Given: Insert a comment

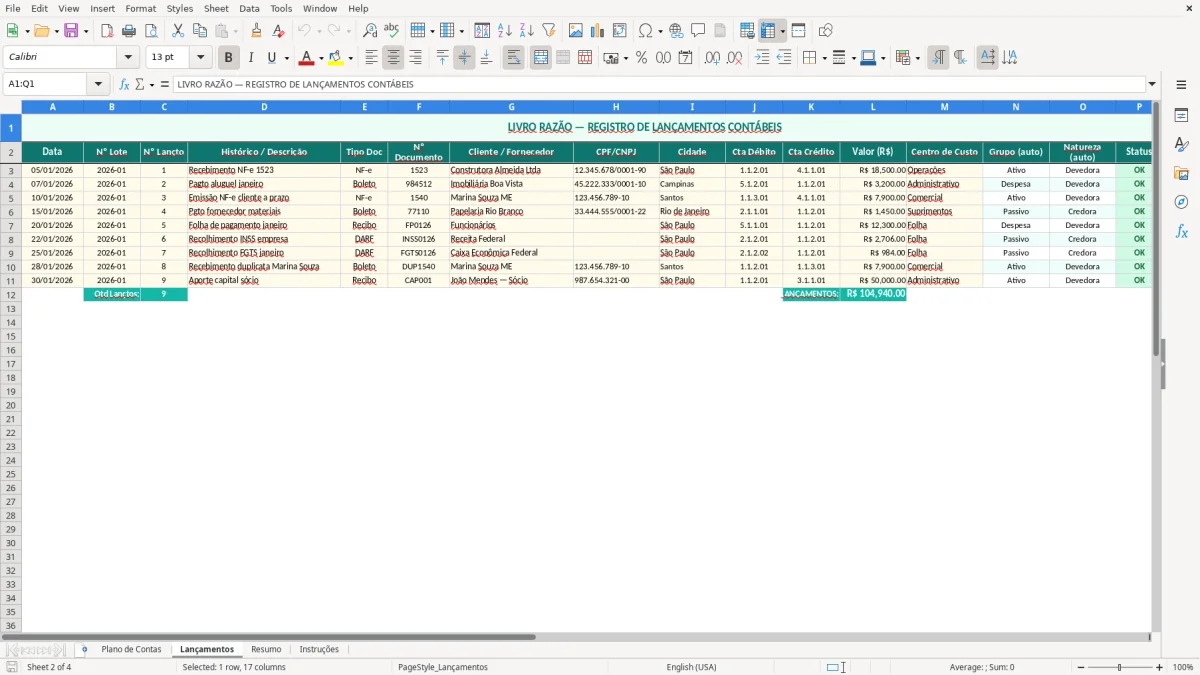Looking at the screenshot, I should 698,31.
